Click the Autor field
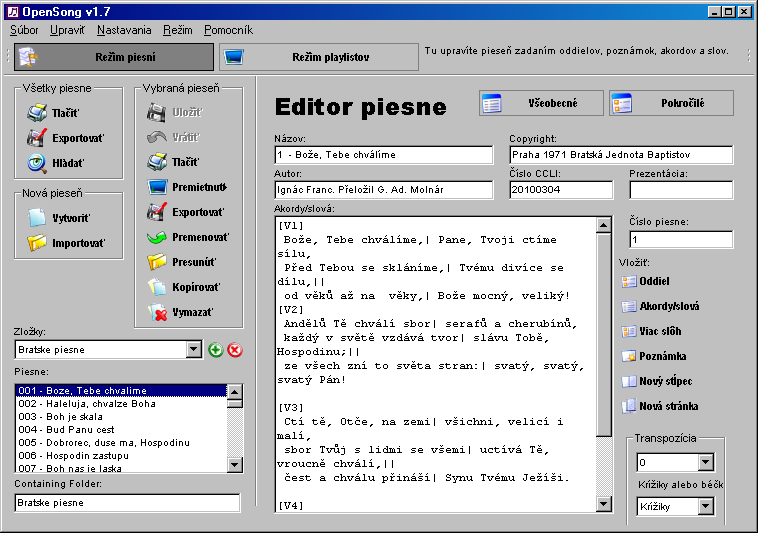758x533 pixels. pyautogui.click(x=384, y=190)
